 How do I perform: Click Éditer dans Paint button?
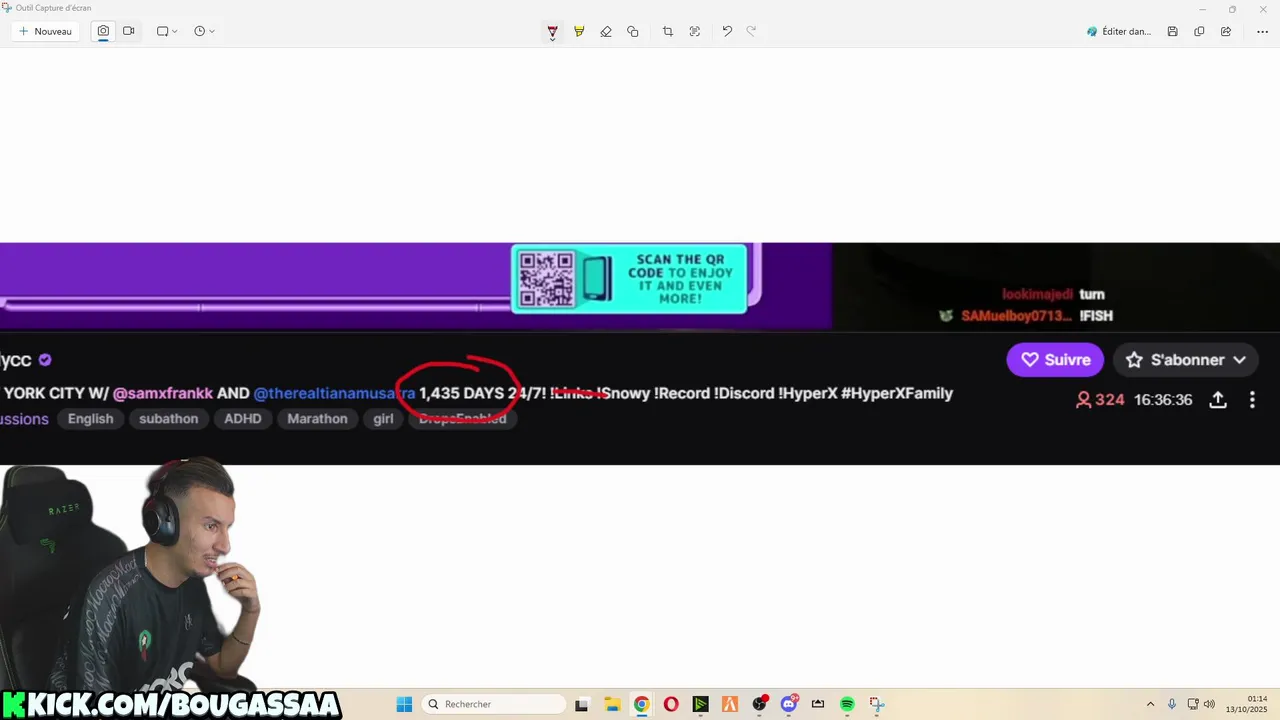[x=1119, y=31]
